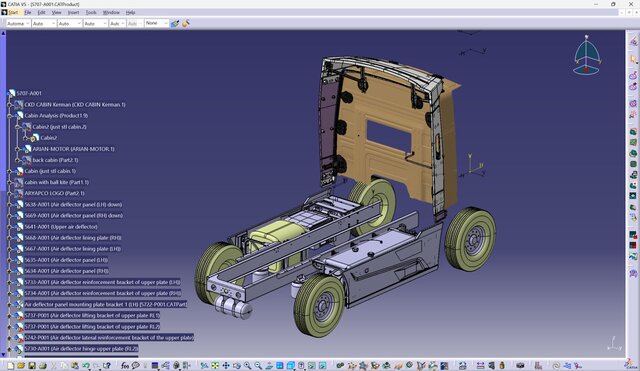Open the 'None' layer dropdown
640x371 pixels.
click(156, 23)
